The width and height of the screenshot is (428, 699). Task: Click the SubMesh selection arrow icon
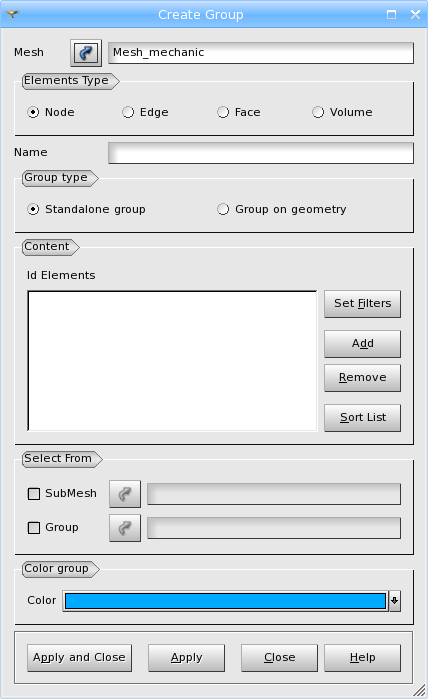point(125,494)
